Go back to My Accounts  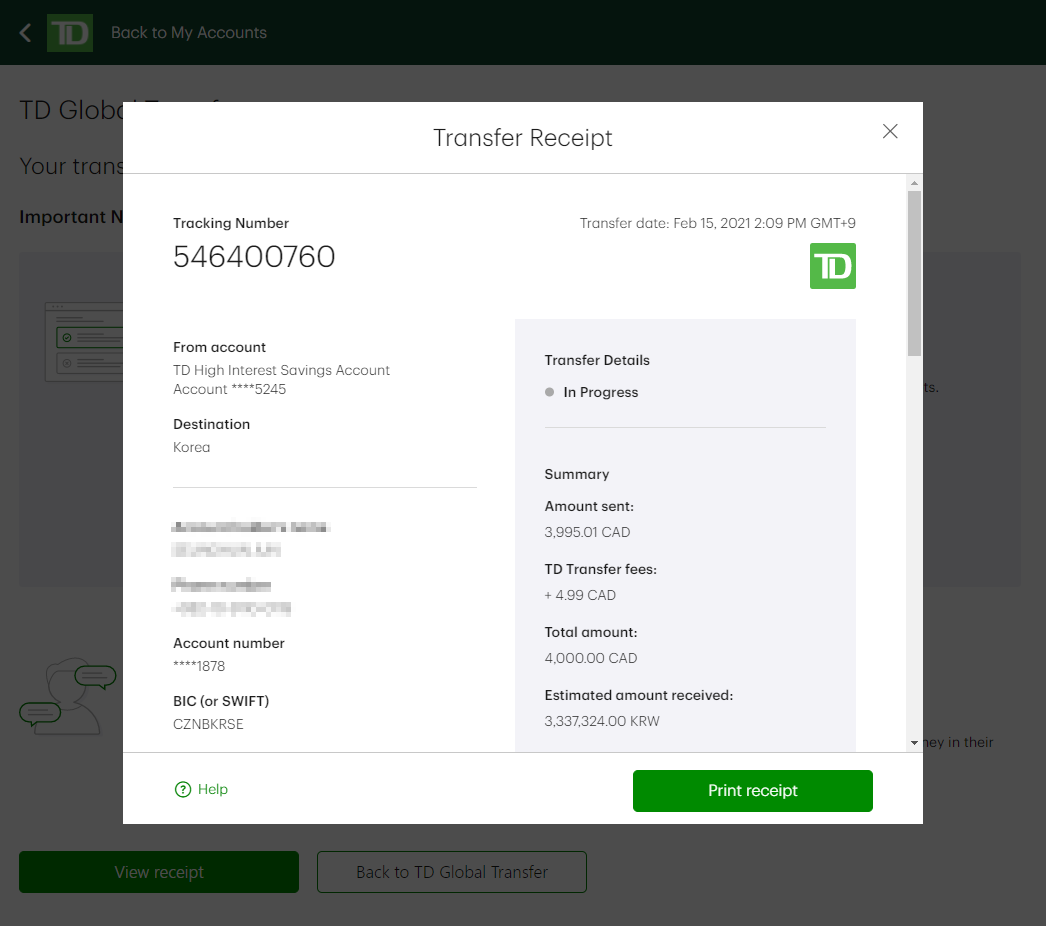click(189, 33)
